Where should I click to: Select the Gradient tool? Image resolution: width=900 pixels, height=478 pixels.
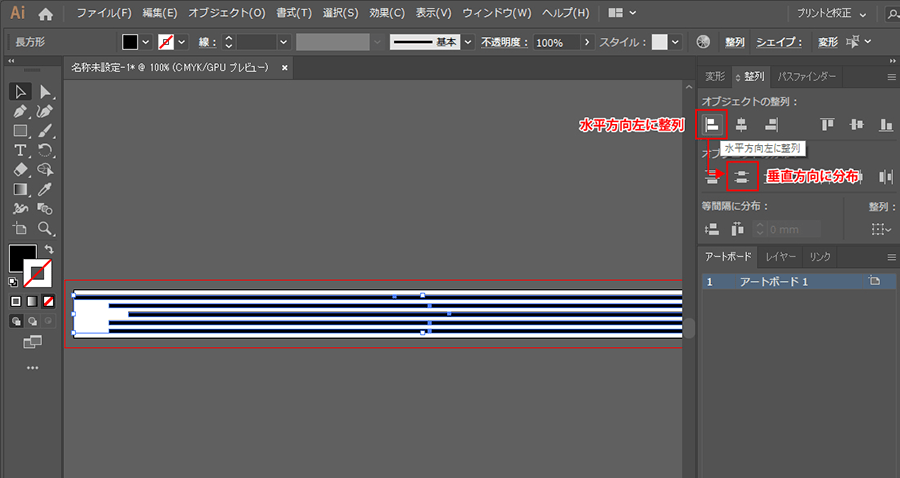[20, 189]
